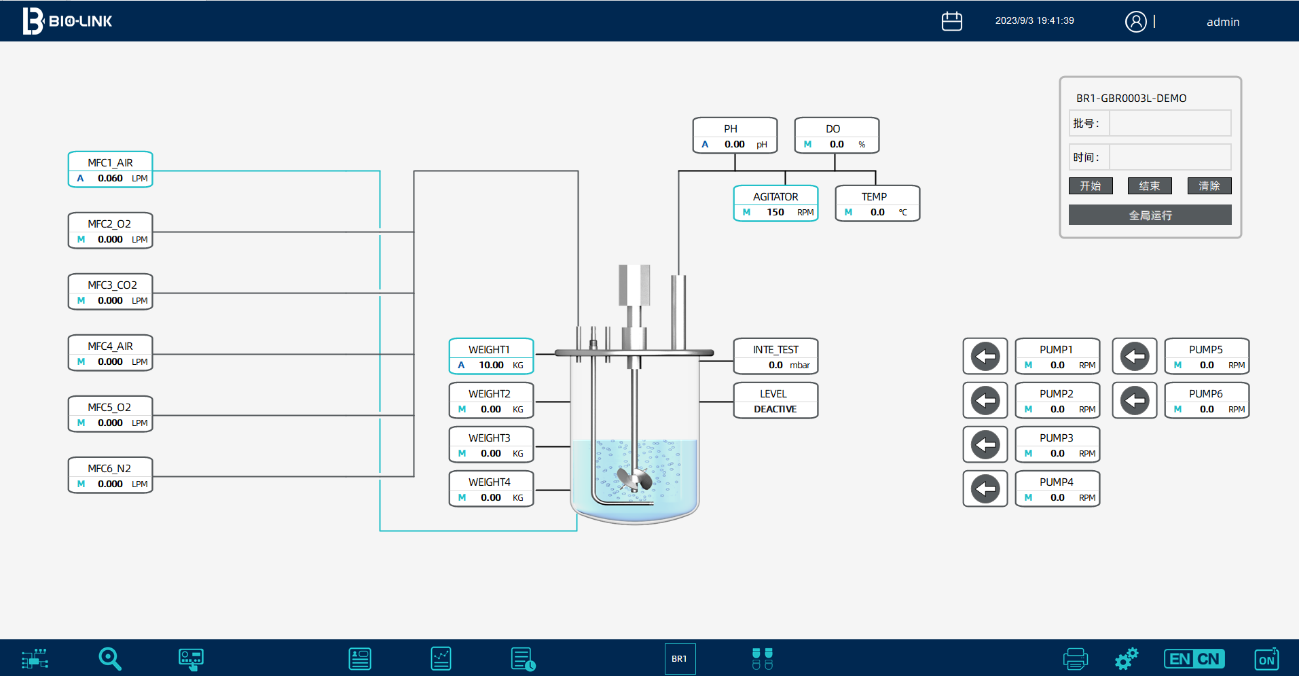This screenshot has width=1299, height=676.
Task: Open settings with the gears icon
Action: click(x=1127, y=659)
